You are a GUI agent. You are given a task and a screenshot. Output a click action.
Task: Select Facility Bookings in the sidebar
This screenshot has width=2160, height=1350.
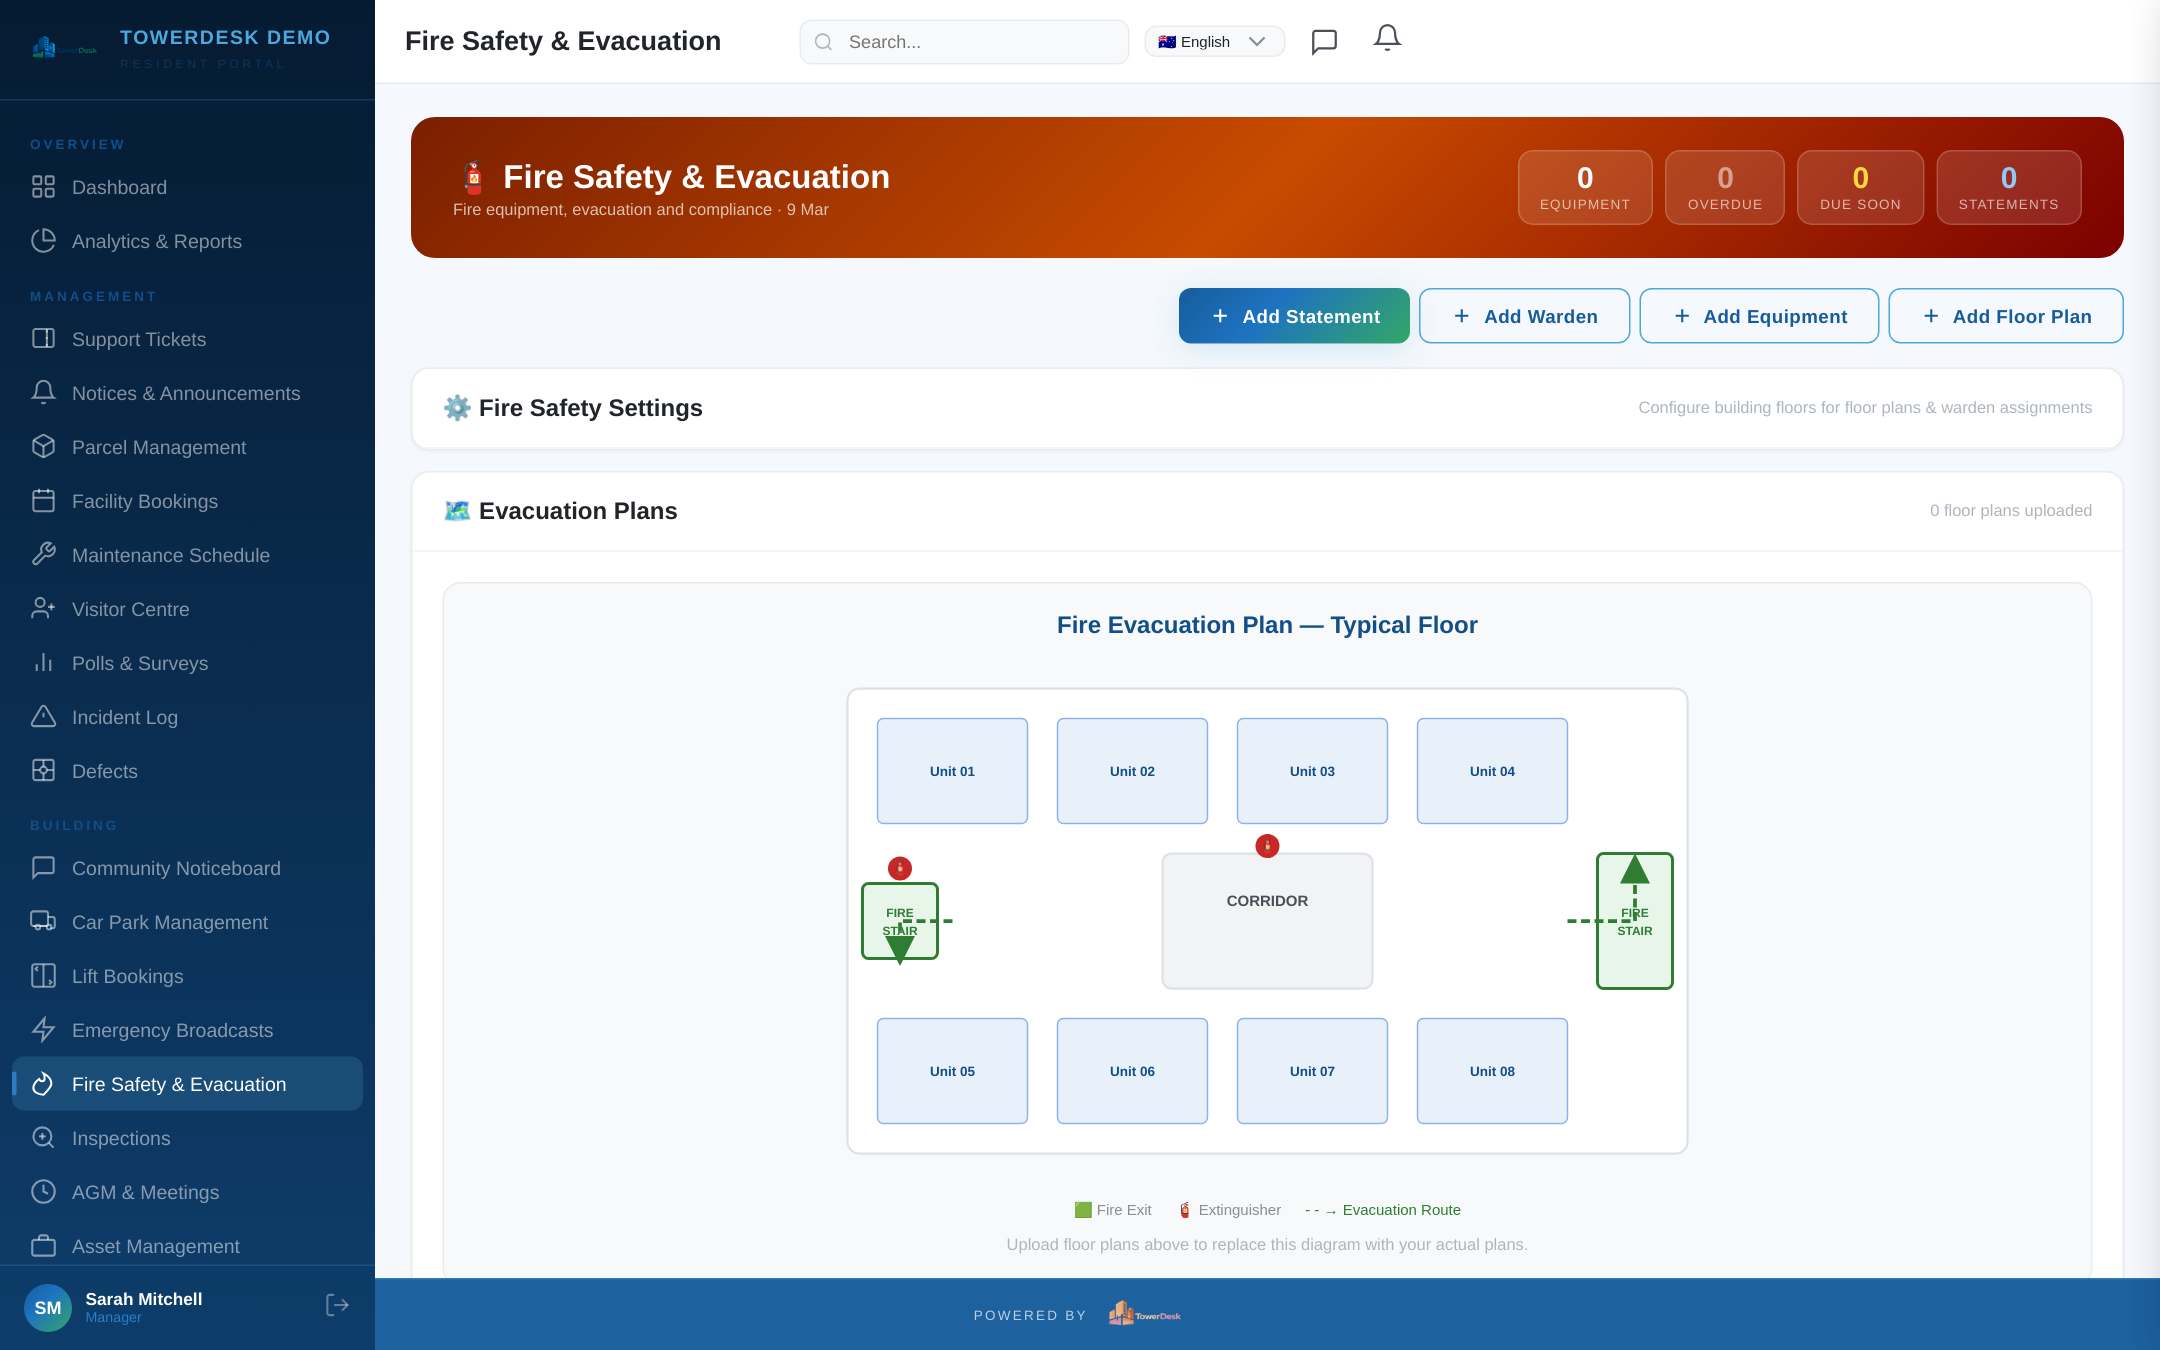click(145, 501)
